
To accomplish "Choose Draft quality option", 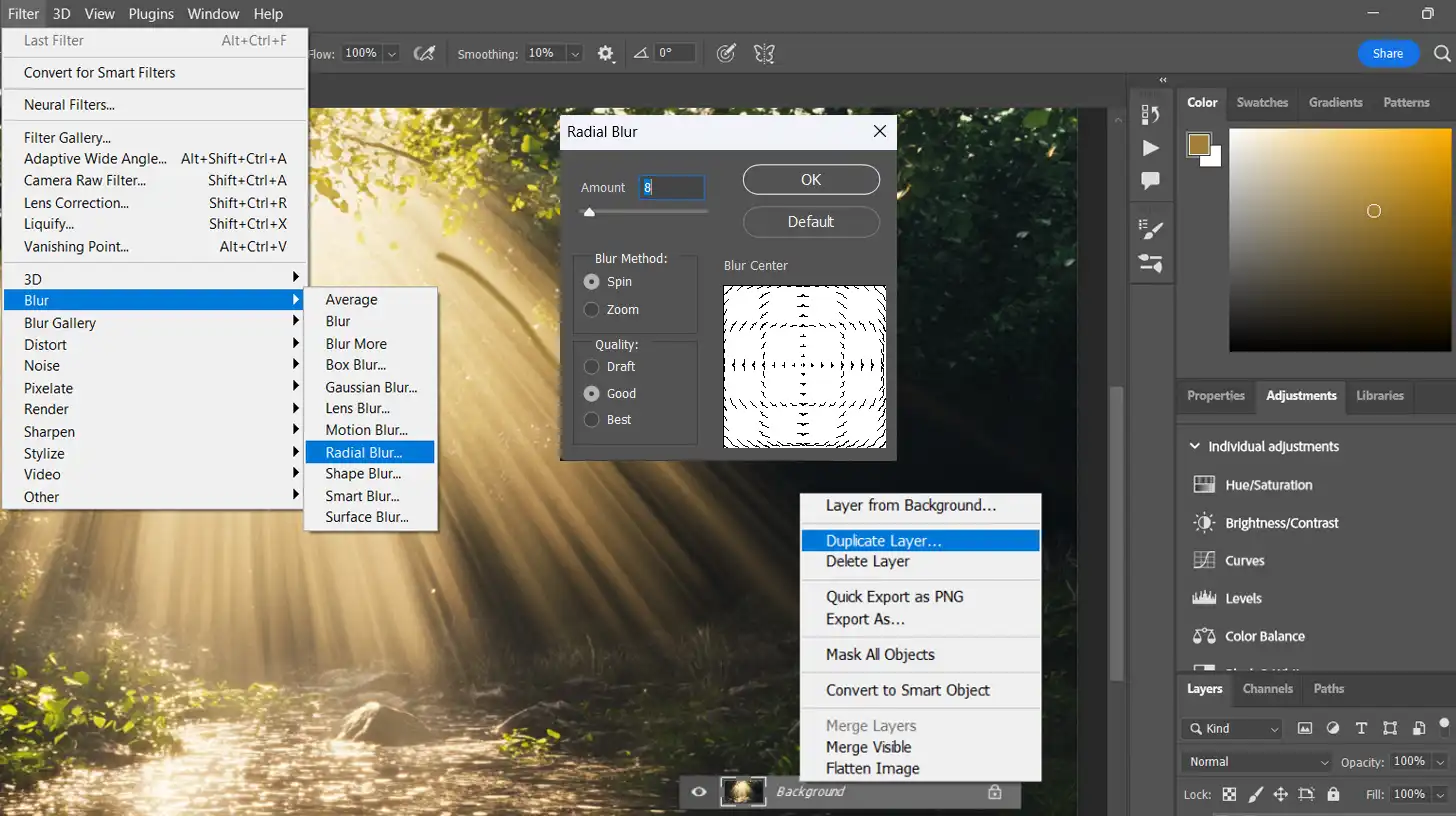I will pos(592,367).
